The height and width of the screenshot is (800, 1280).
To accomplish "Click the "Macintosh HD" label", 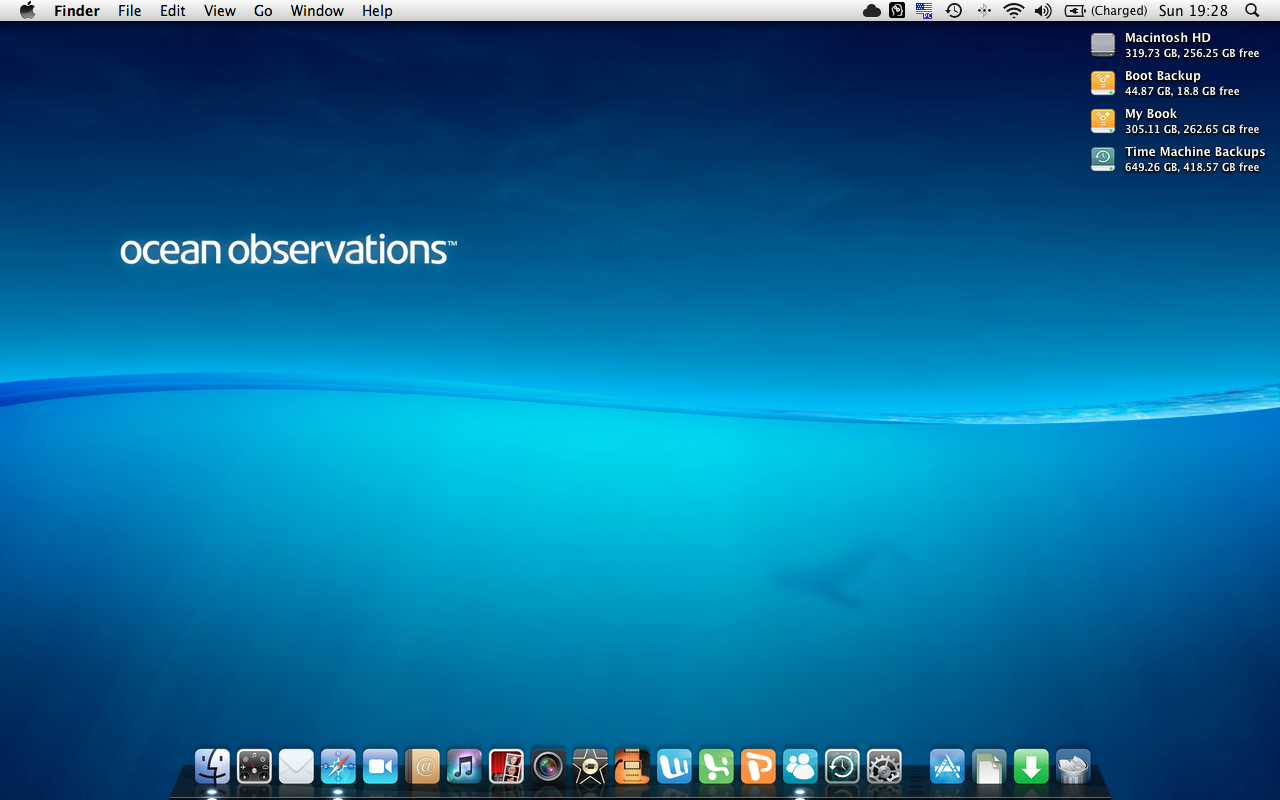I will [1167, 38].
